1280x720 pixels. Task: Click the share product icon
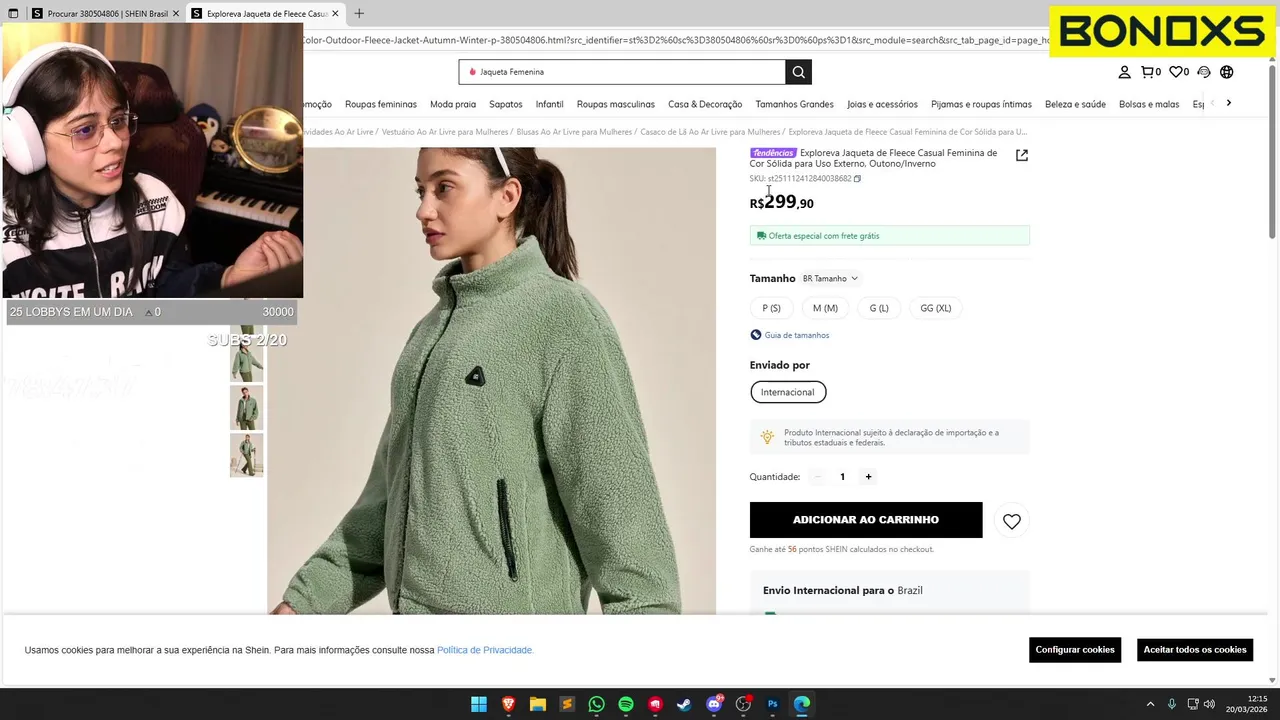click(1021, 155)
